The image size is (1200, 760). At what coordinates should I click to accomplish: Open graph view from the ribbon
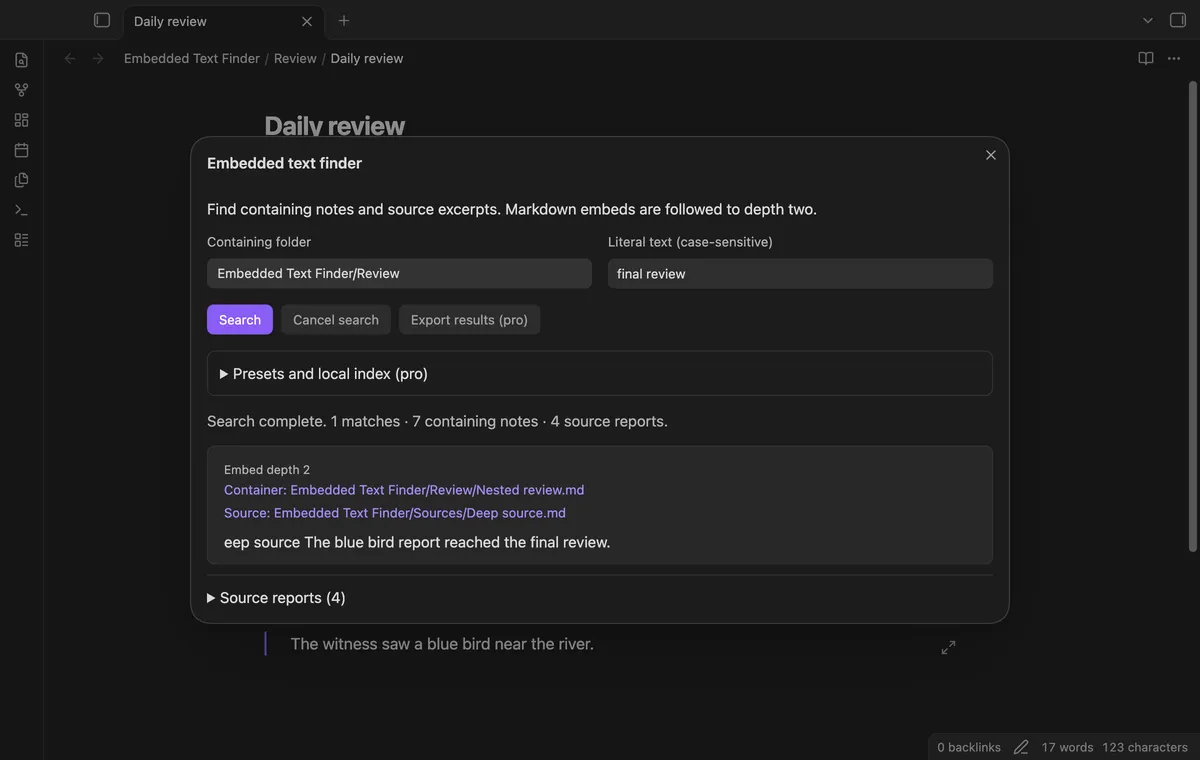21,90
